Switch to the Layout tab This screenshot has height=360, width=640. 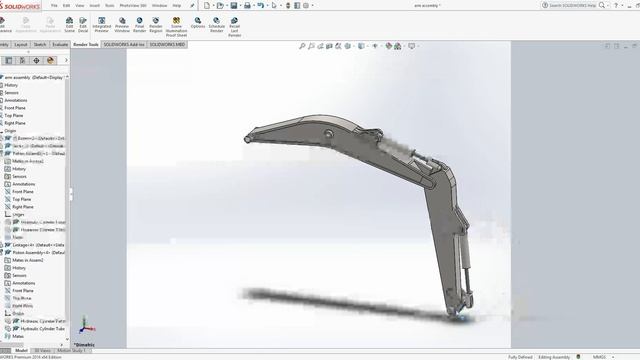point(21,44)
